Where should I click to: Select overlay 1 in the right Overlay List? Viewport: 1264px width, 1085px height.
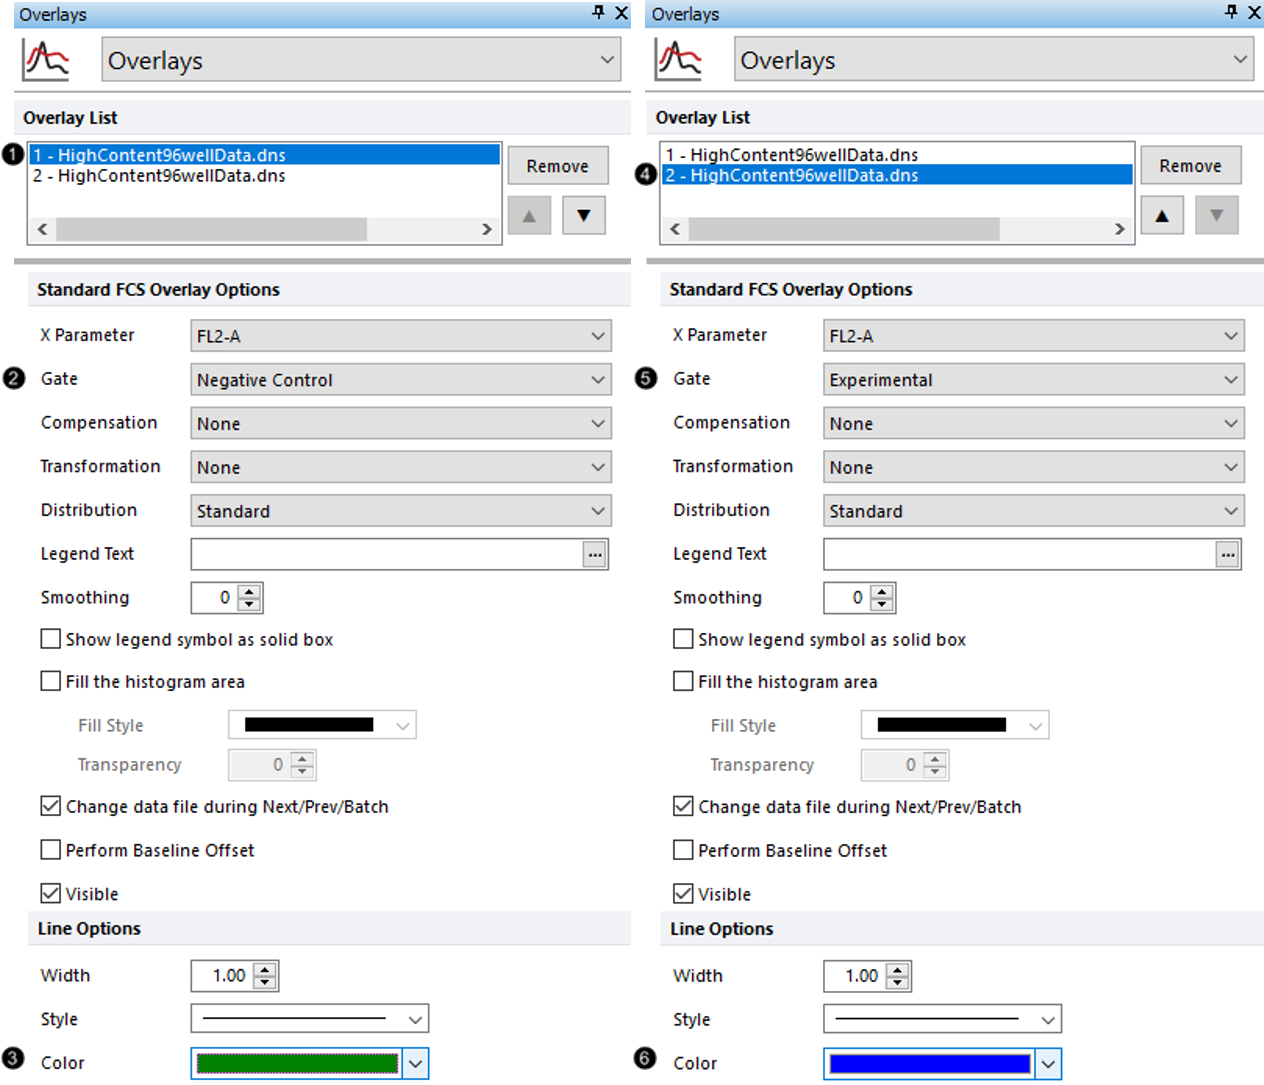point(897,155)
